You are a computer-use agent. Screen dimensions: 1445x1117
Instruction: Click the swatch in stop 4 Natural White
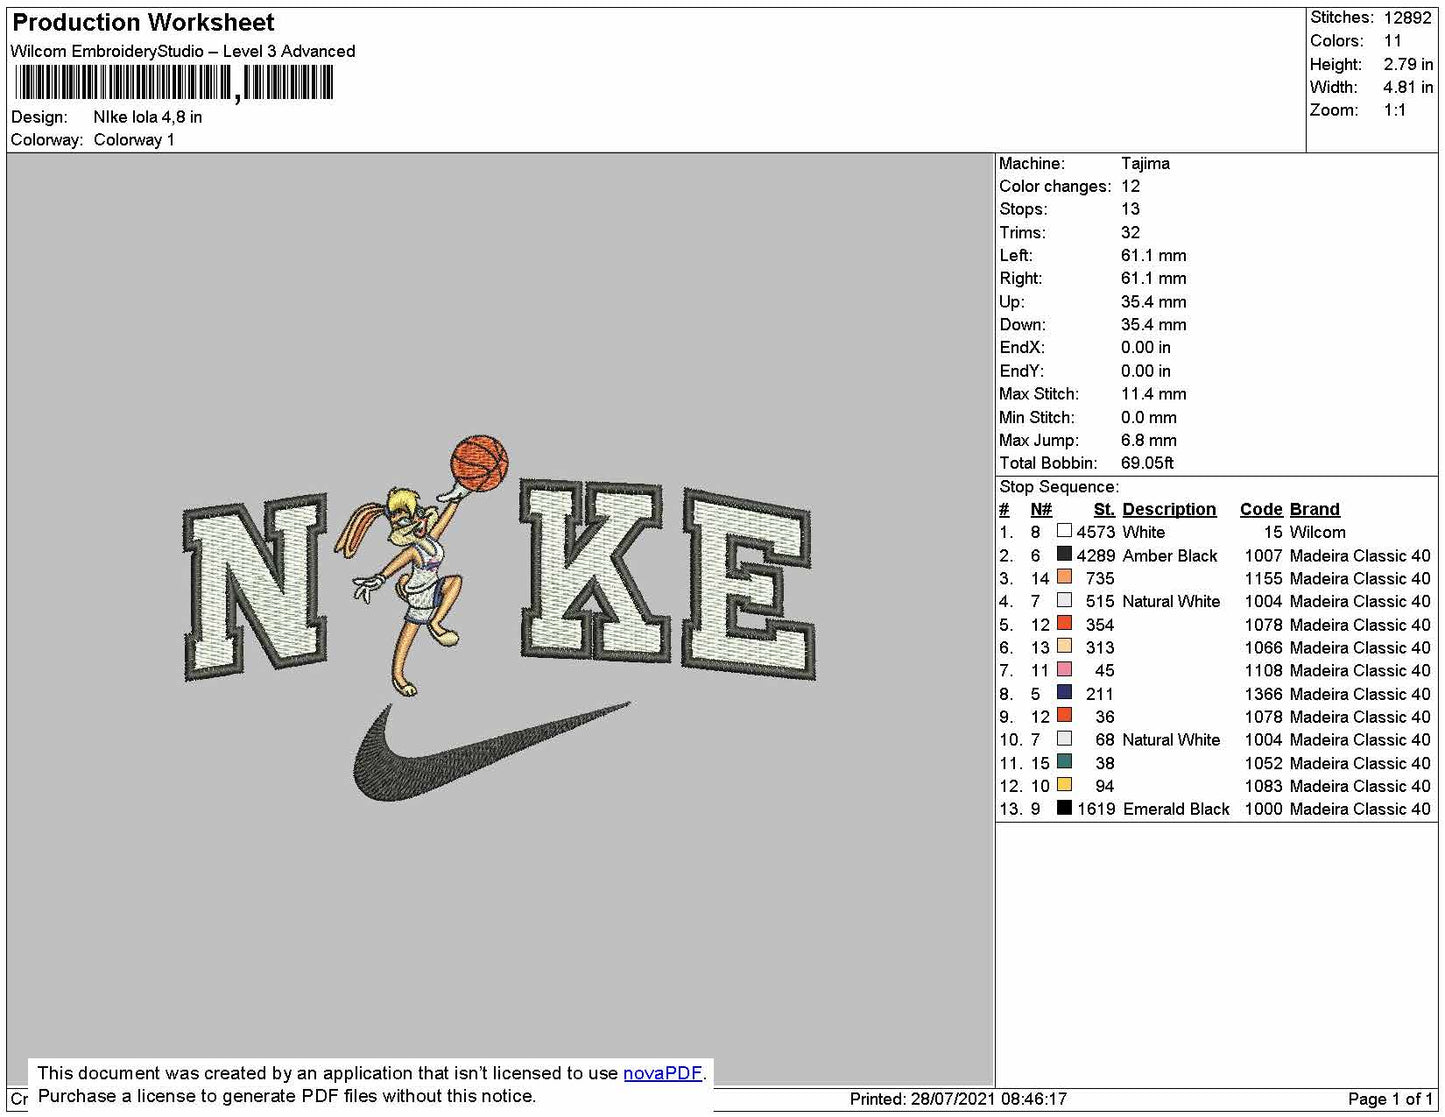[x=1064, y=601]
